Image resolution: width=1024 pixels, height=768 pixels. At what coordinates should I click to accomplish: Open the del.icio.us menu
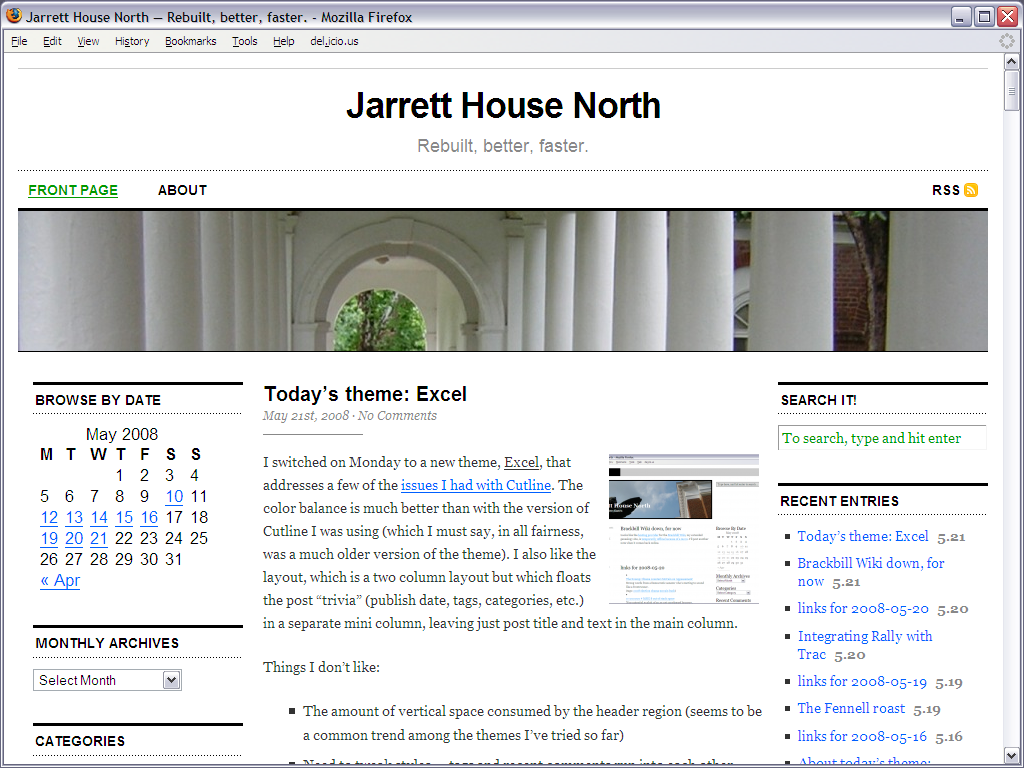[334, 41]
